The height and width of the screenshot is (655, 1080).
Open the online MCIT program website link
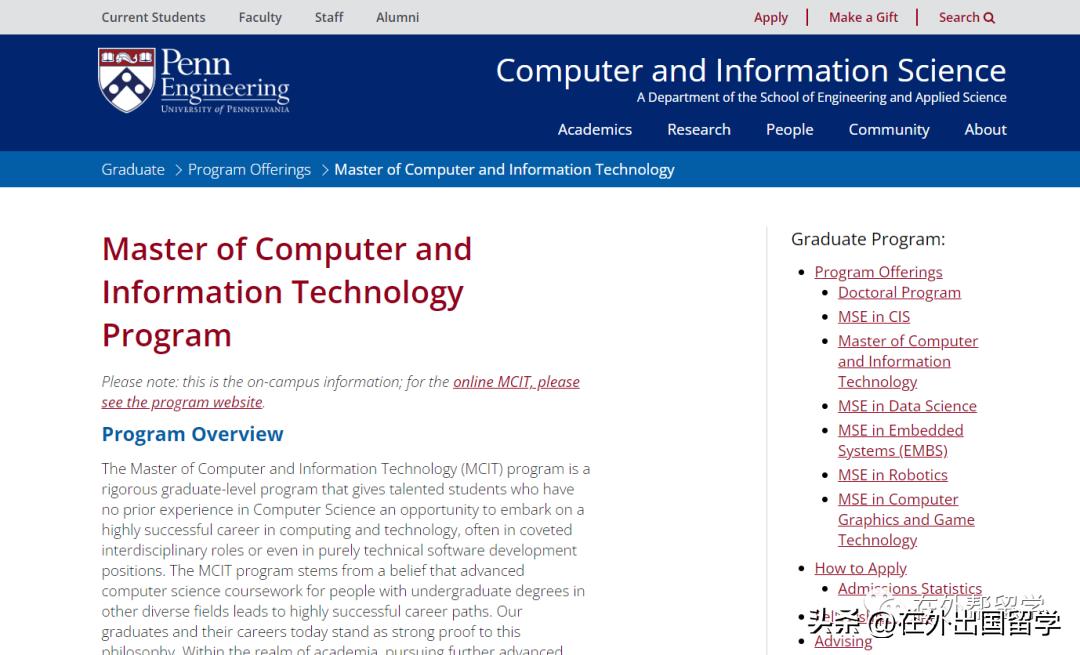click(516, 381)
